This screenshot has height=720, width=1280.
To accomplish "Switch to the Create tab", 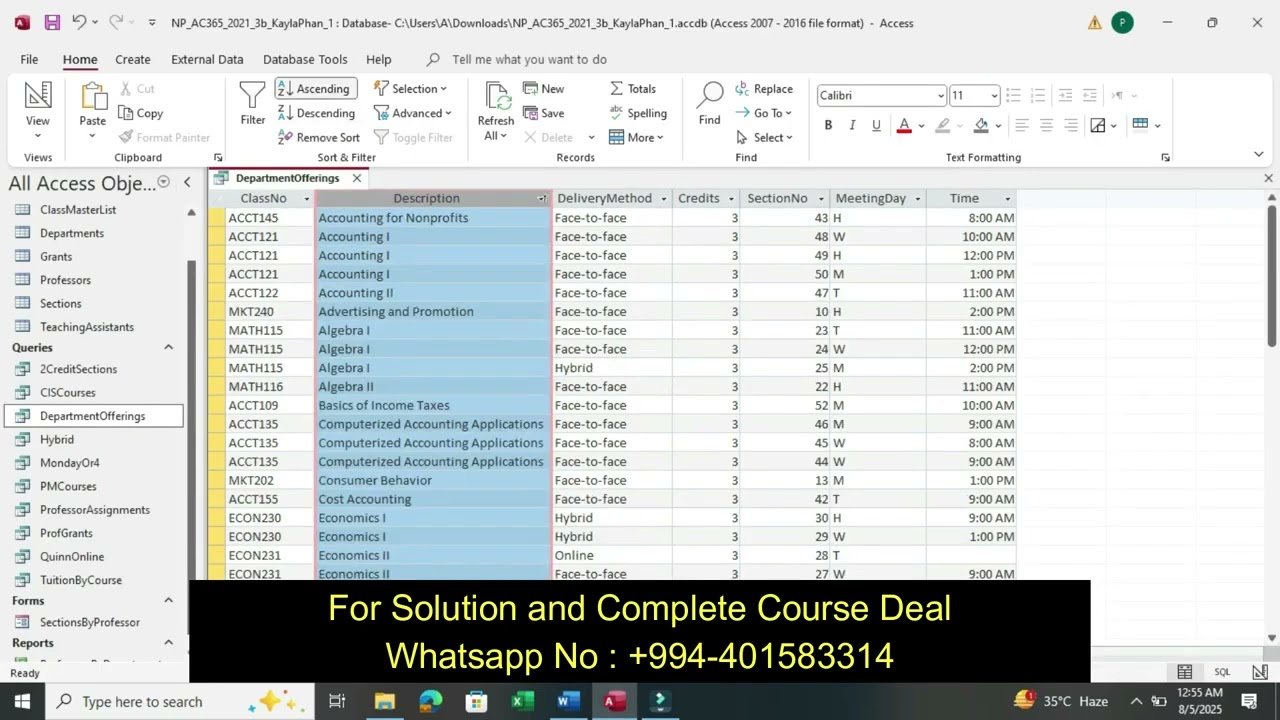I will coord(132,60).
